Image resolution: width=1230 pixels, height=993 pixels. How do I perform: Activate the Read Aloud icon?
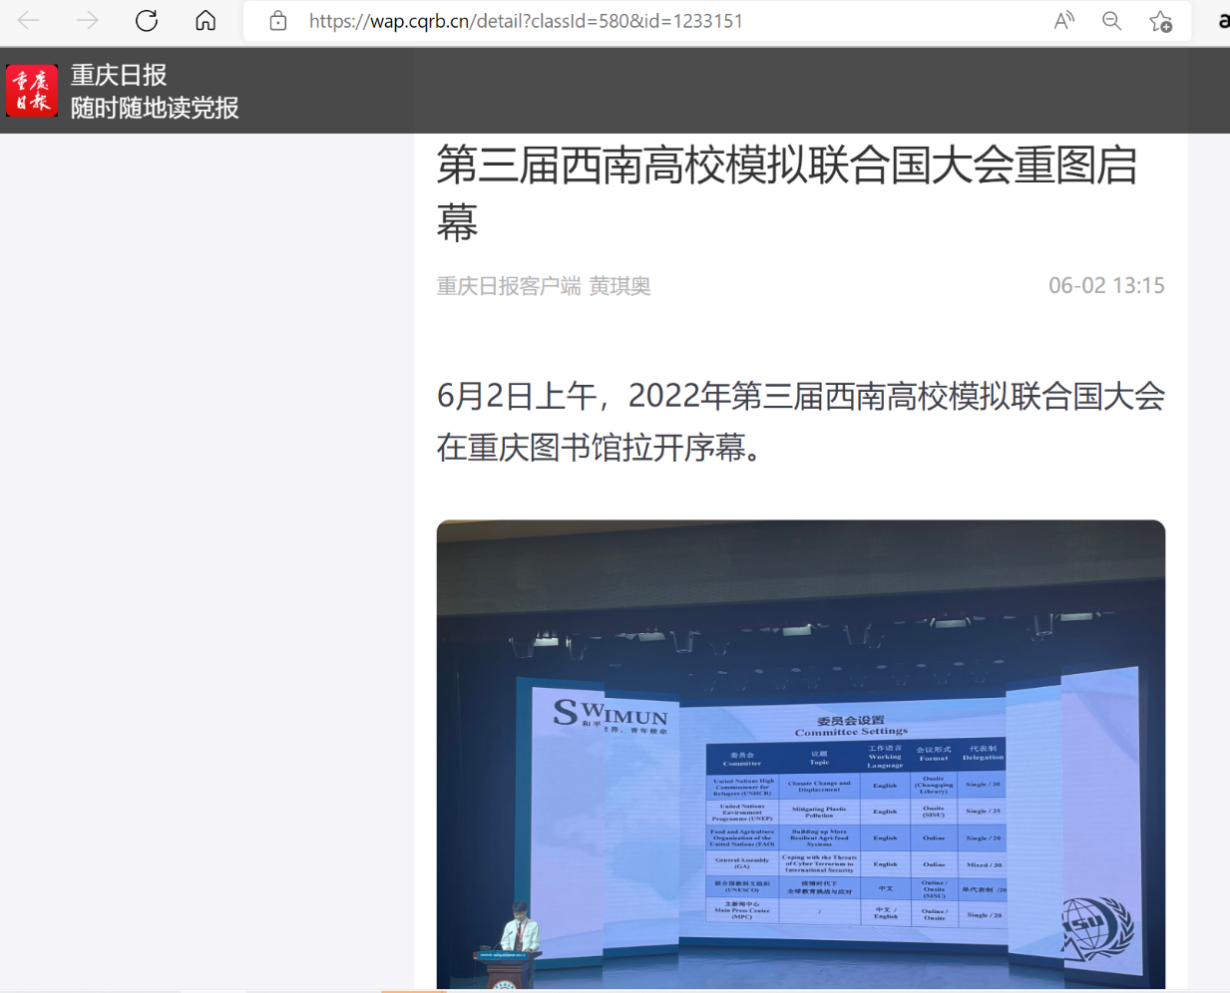tap(1064, 21)
